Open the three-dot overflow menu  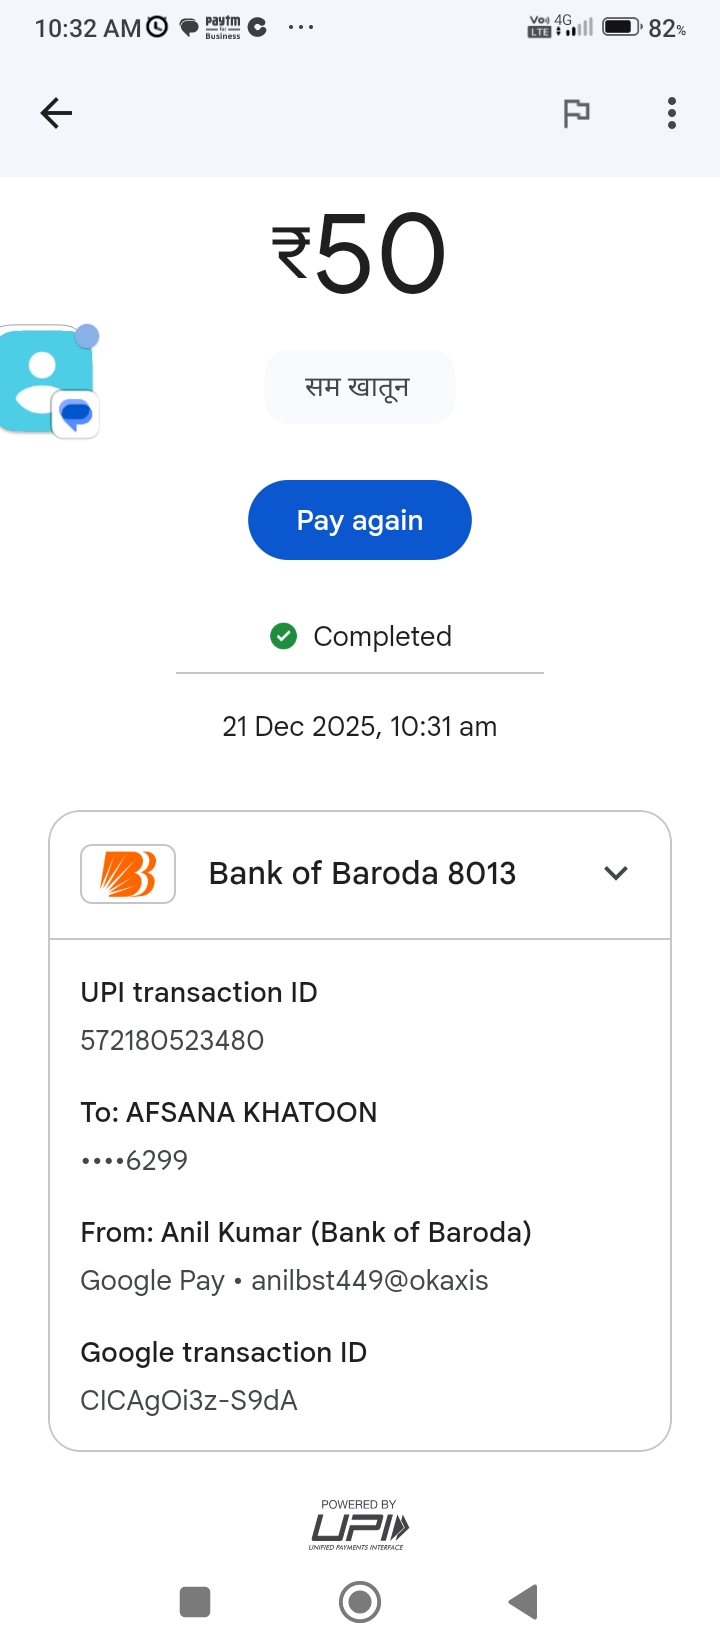point(672,113)
